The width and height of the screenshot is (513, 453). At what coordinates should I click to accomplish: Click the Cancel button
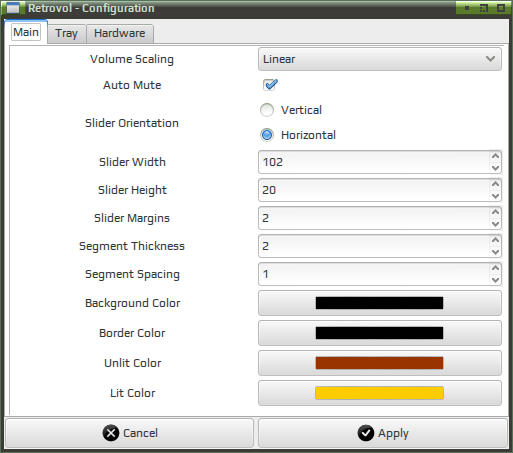[130, 433]
